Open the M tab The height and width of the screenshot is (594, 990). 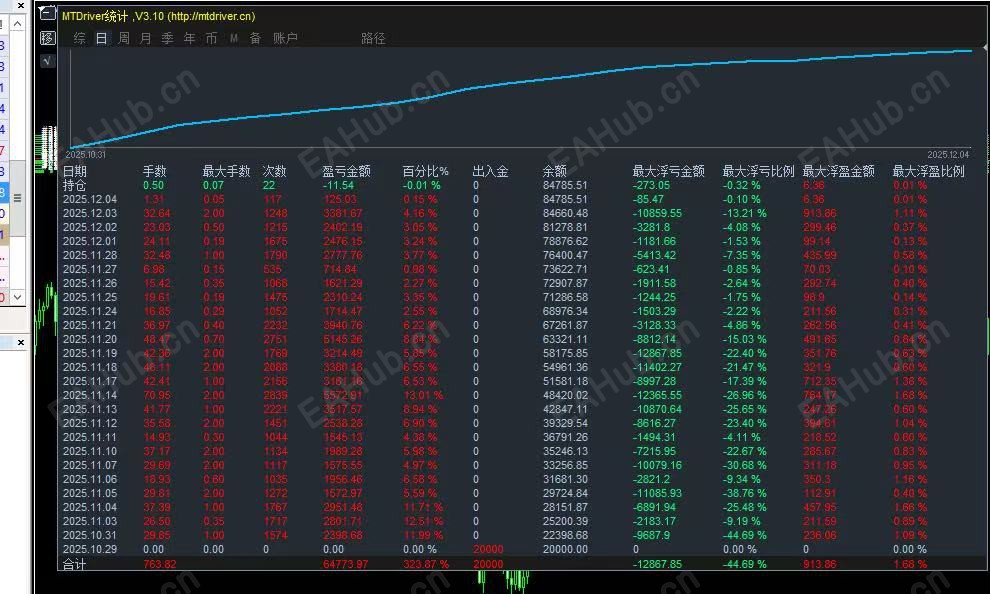coord(234,38)
